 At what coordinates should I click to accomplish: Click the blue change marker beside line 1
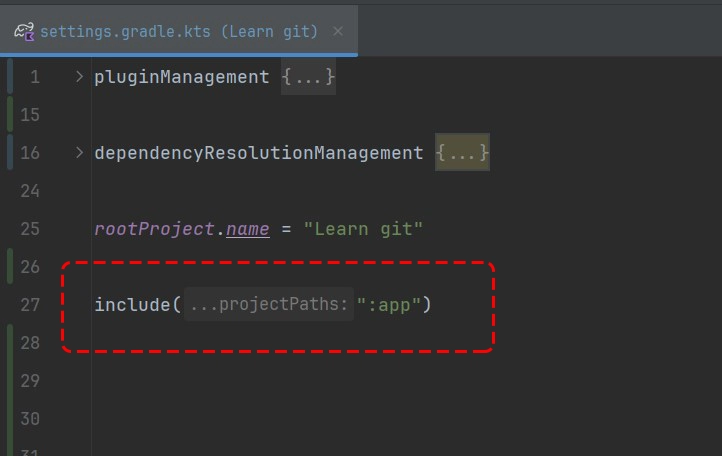point(9,77)
